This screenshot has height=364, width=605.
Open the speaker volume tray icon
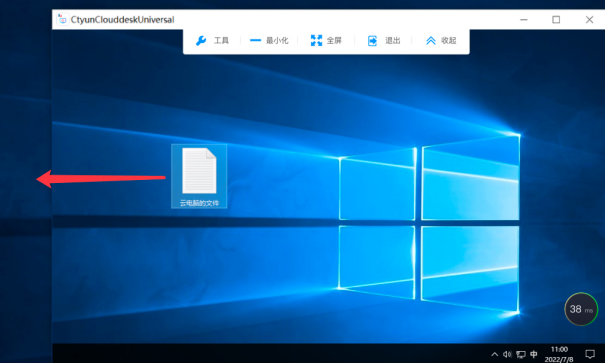coord(507,354)
